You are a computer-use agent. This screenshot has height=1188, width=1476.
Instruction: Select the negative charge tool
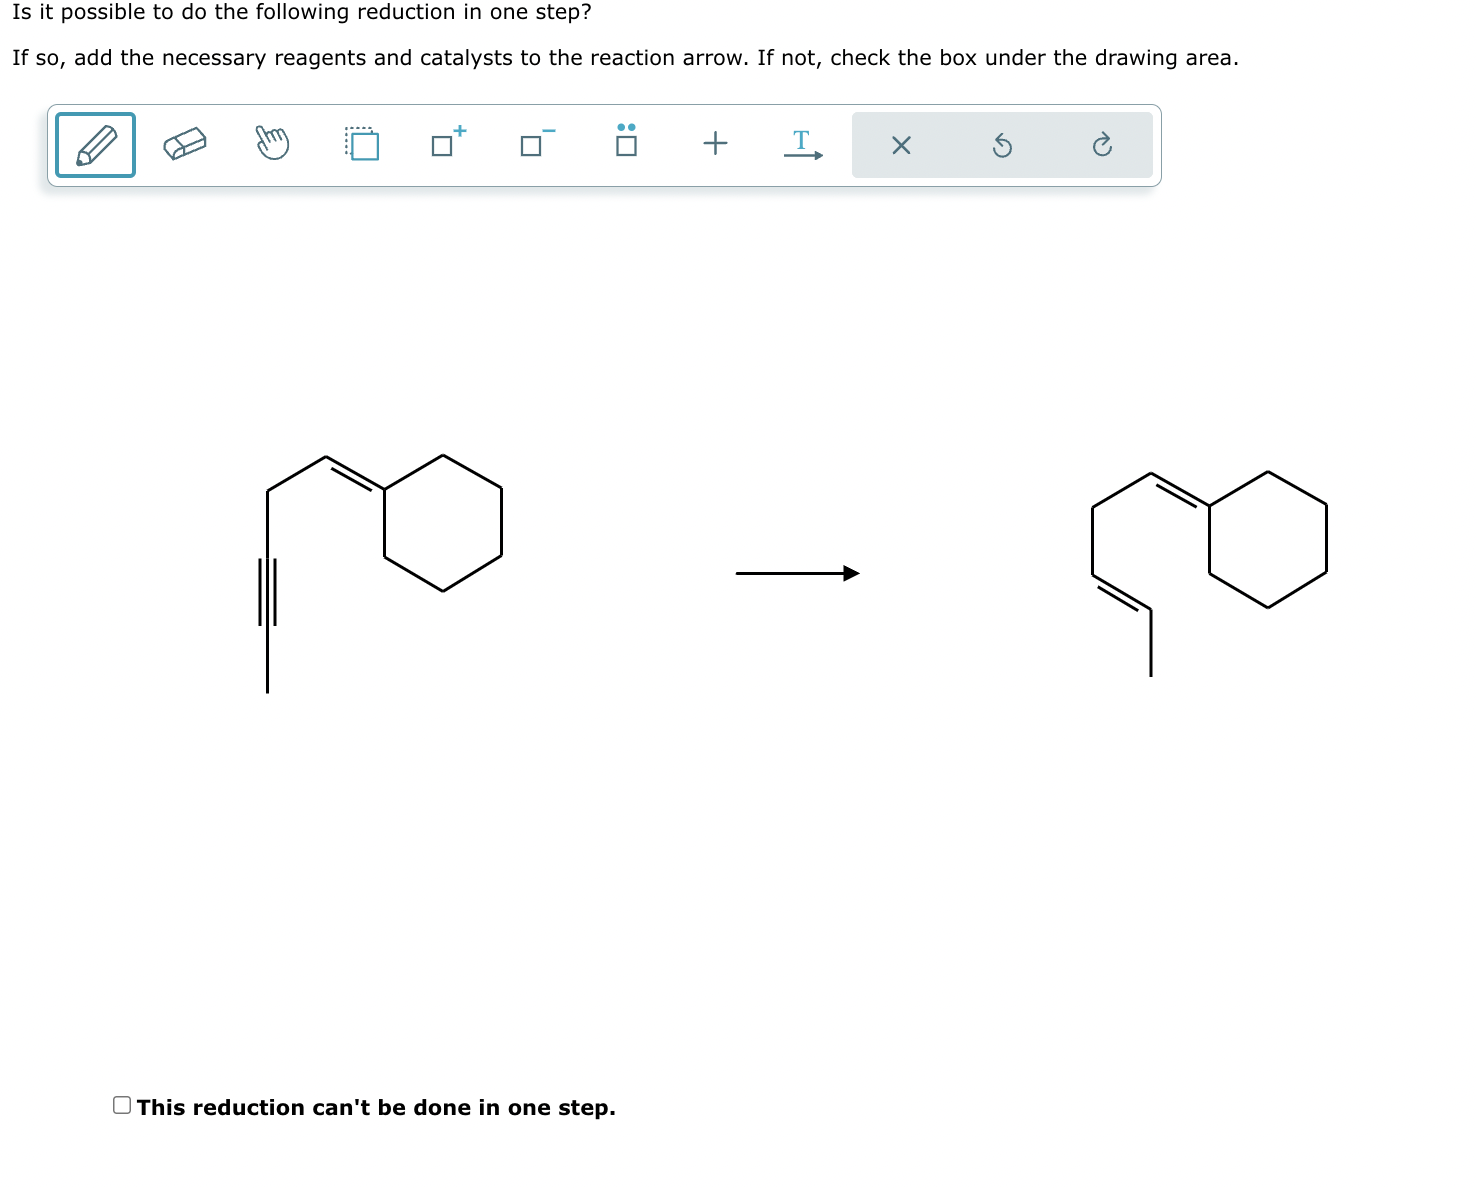coord(533,144)
